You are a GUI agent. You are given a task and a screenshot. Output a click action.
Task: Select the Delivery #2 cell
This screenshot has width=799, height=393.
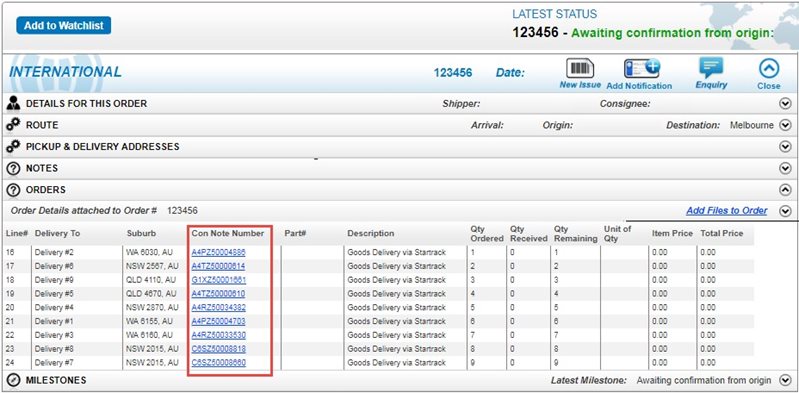[55, 252]
